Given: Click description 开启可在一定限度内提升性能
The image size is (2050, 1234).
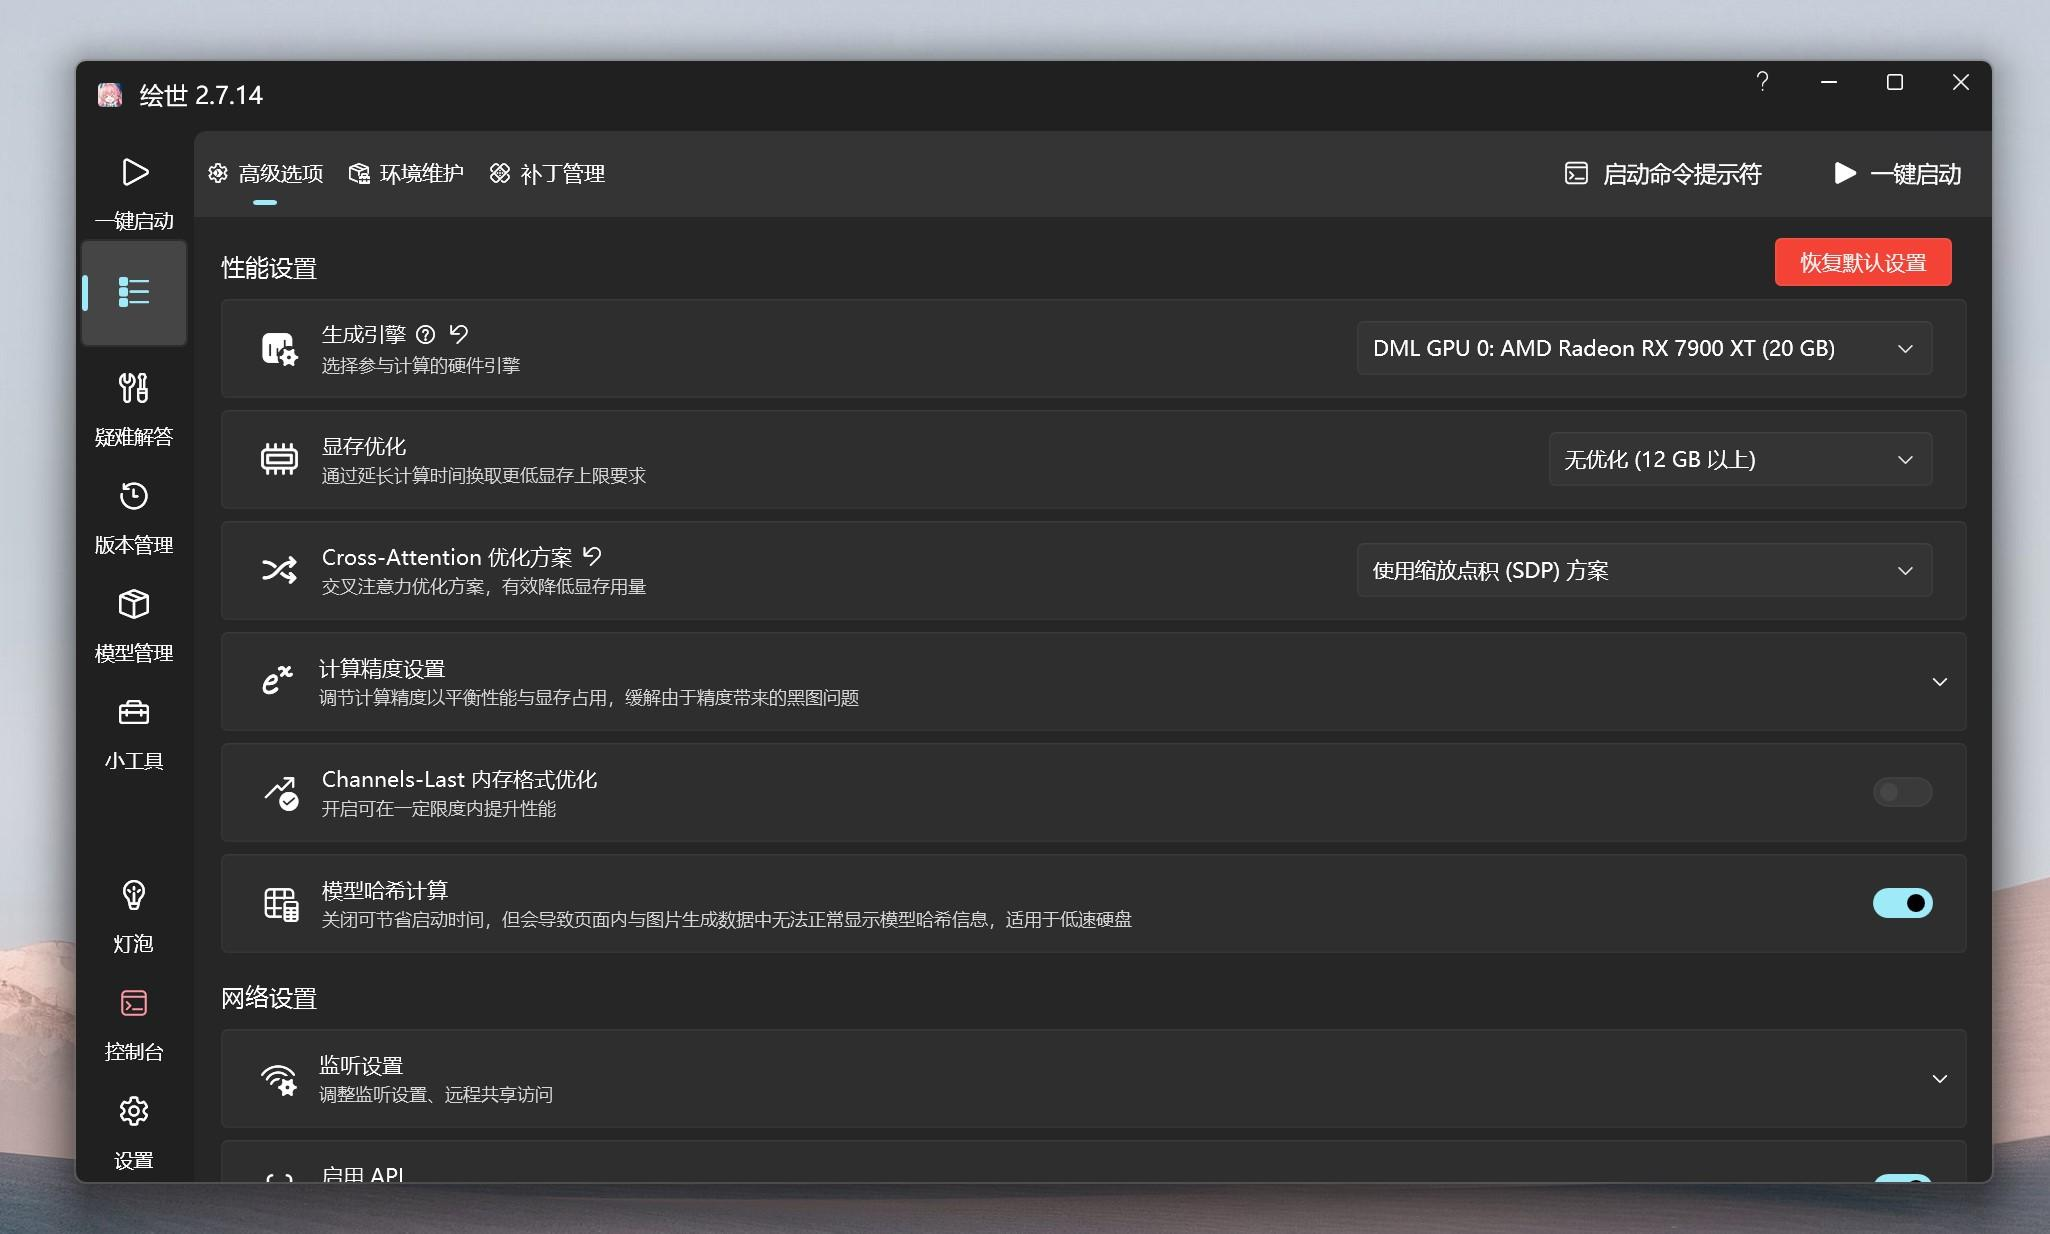Looking at the screenshot, I should [438, 808].
